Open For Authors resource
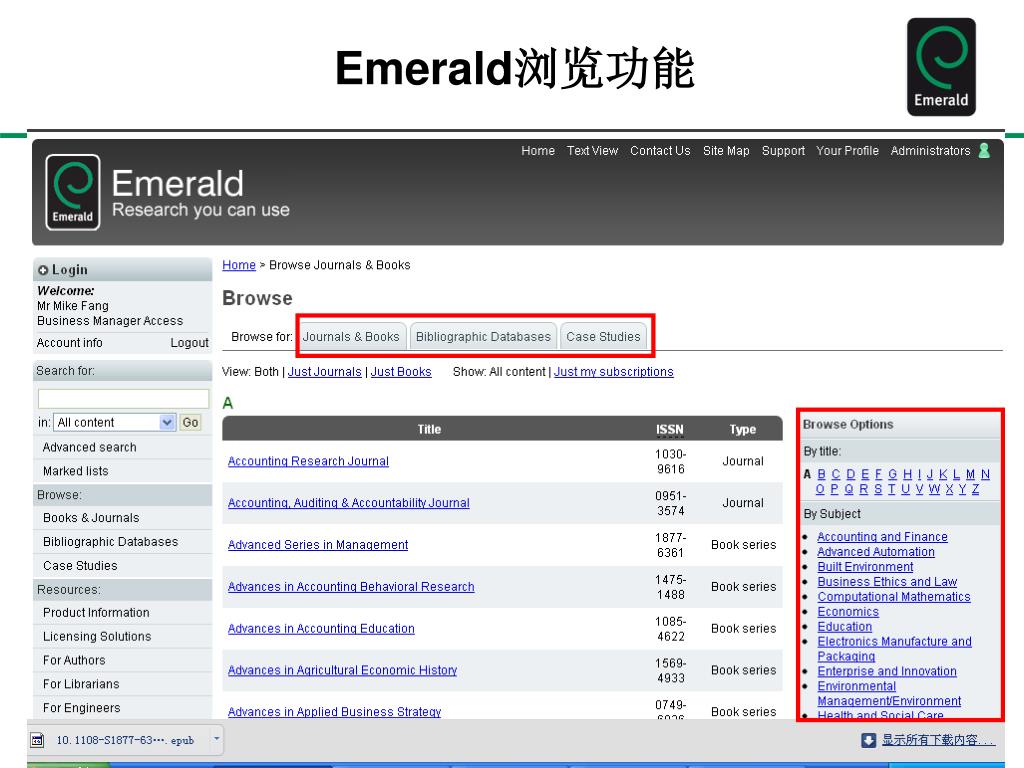The width and height of the screenshot is (1024, 768). 74,660
